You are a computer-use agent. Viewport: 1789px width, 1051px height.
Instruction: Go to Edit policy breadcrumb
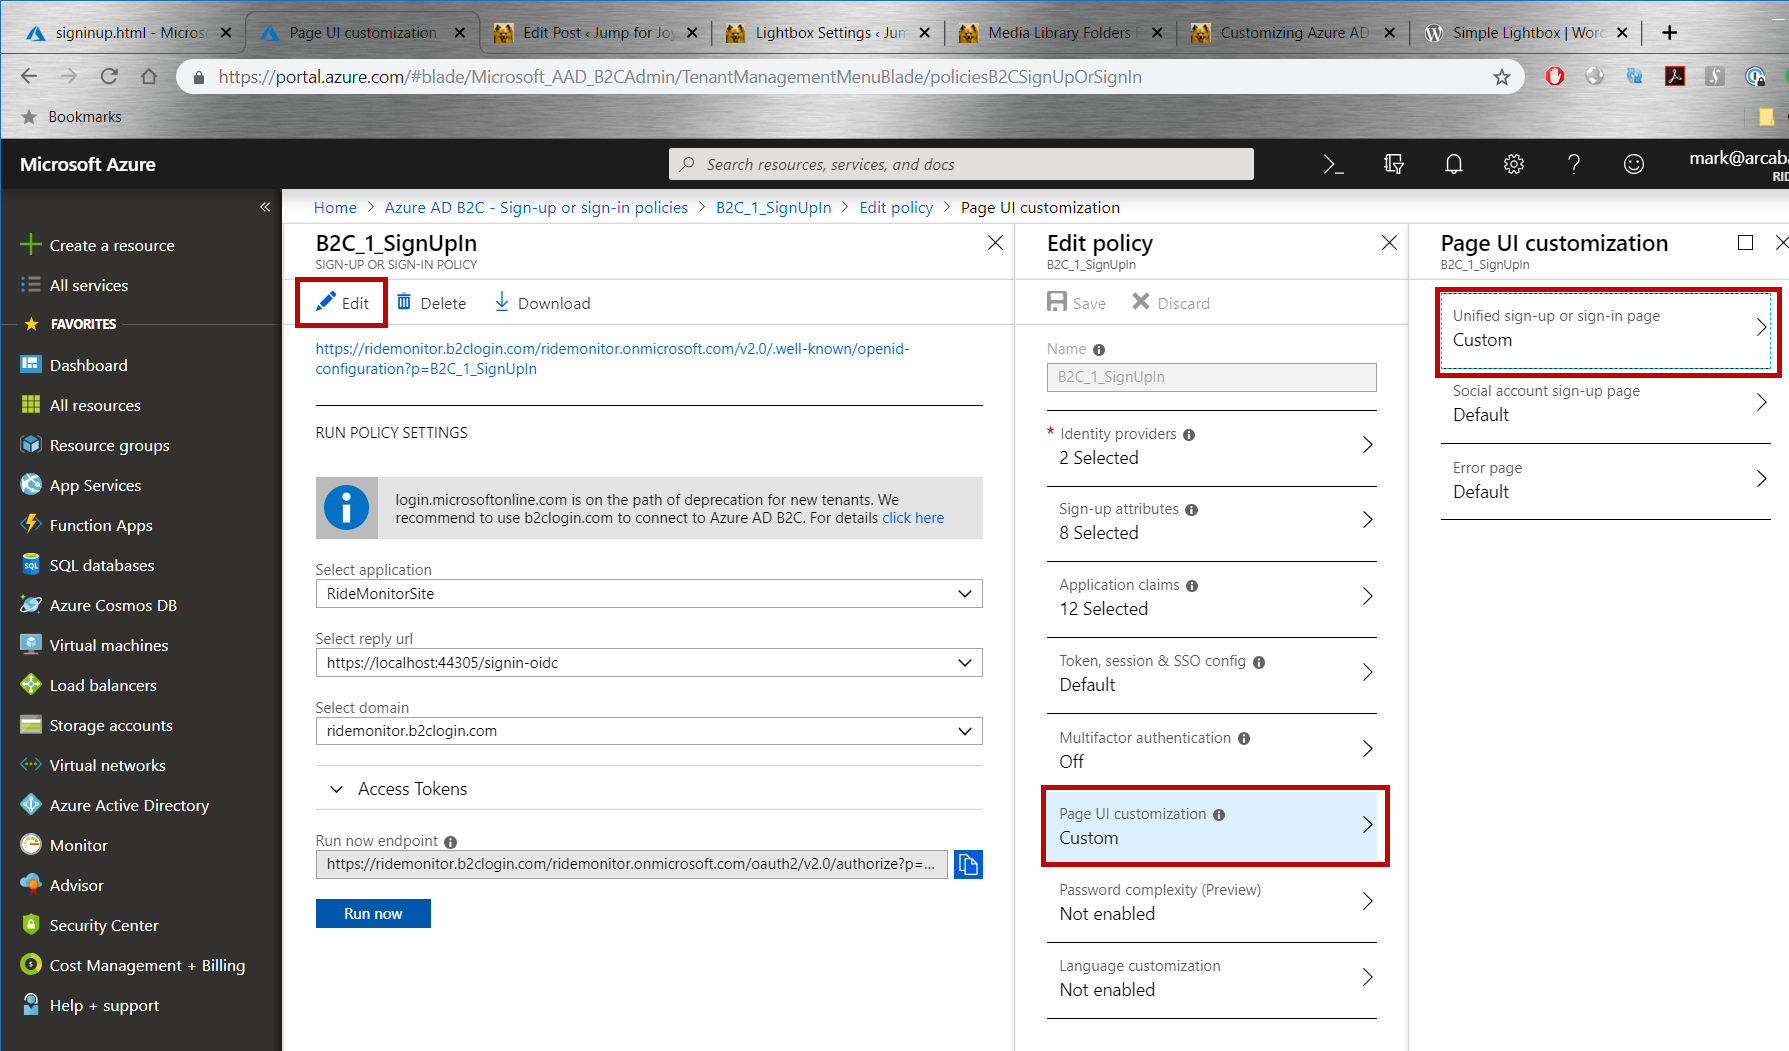click(896, 208)
